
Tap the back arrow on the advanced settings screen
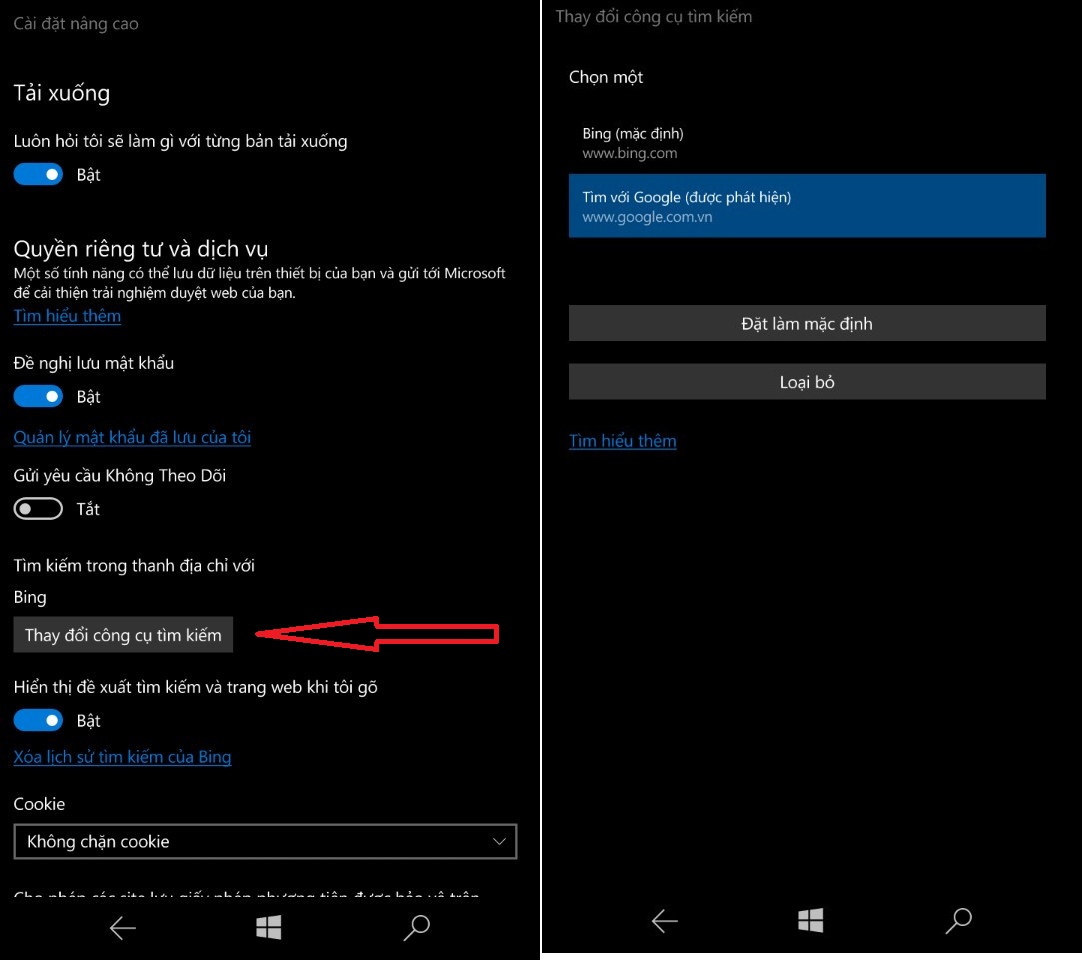point(123,928)
